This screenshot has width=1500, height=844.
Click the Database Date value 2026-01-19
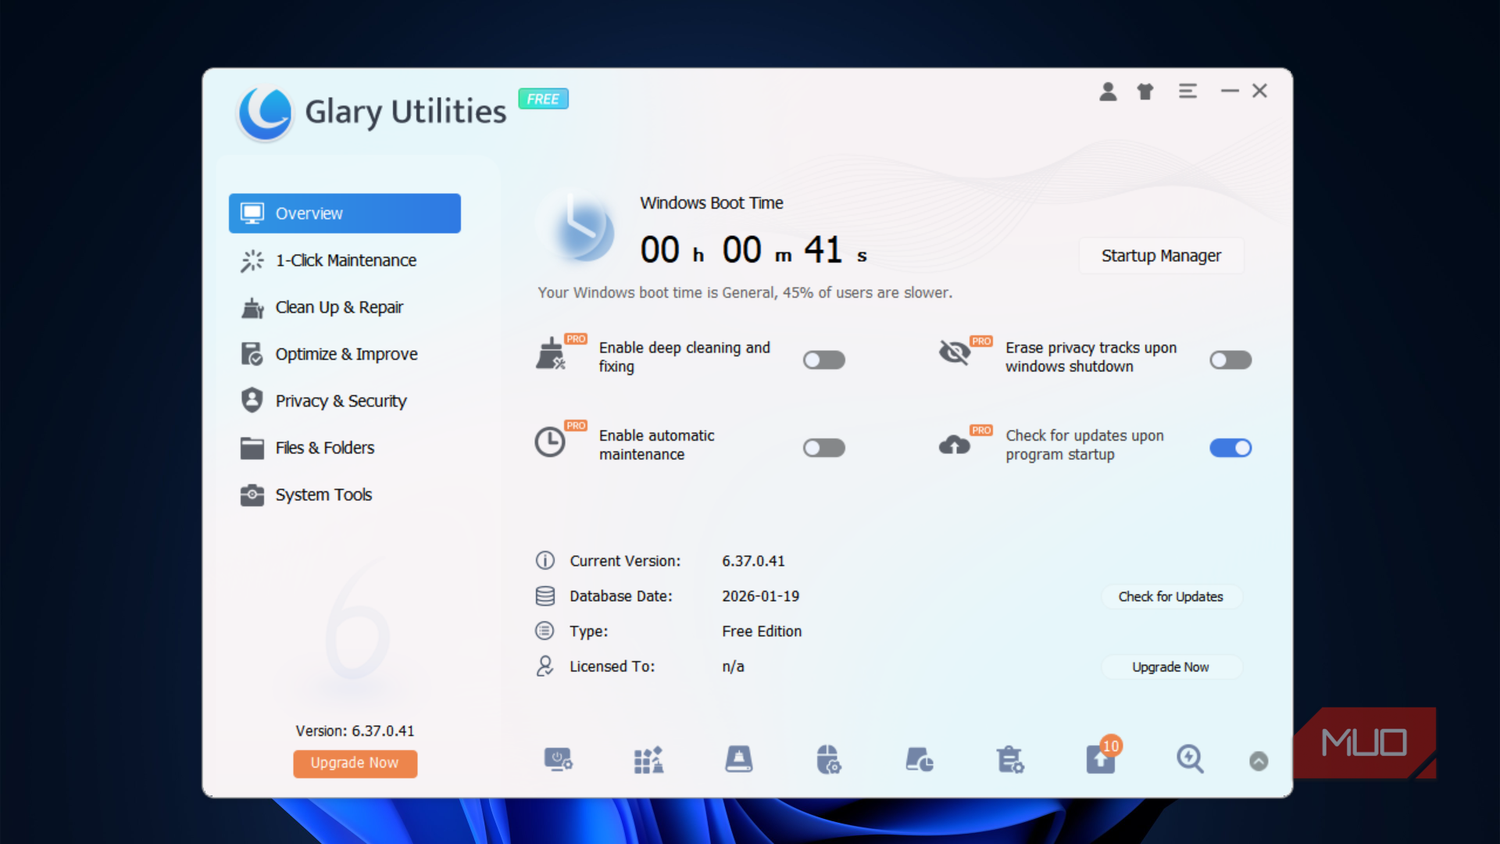[761, 596]
